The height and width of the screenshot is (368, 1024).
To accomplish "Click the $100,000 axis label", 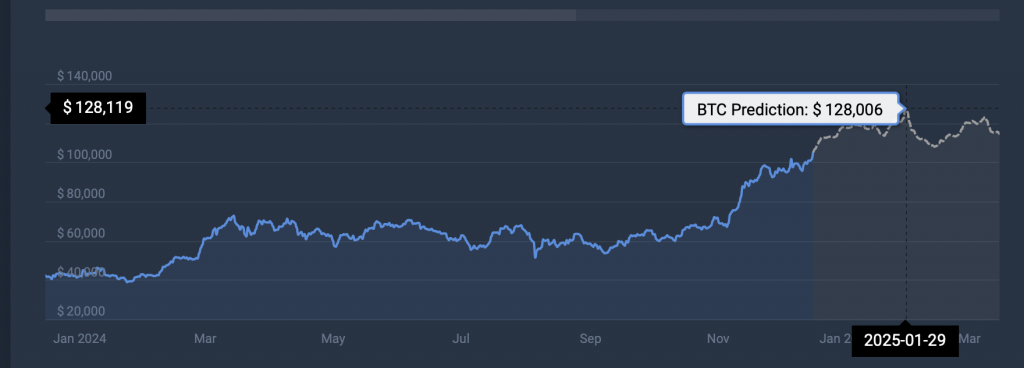I will click(x=85, y=155).
